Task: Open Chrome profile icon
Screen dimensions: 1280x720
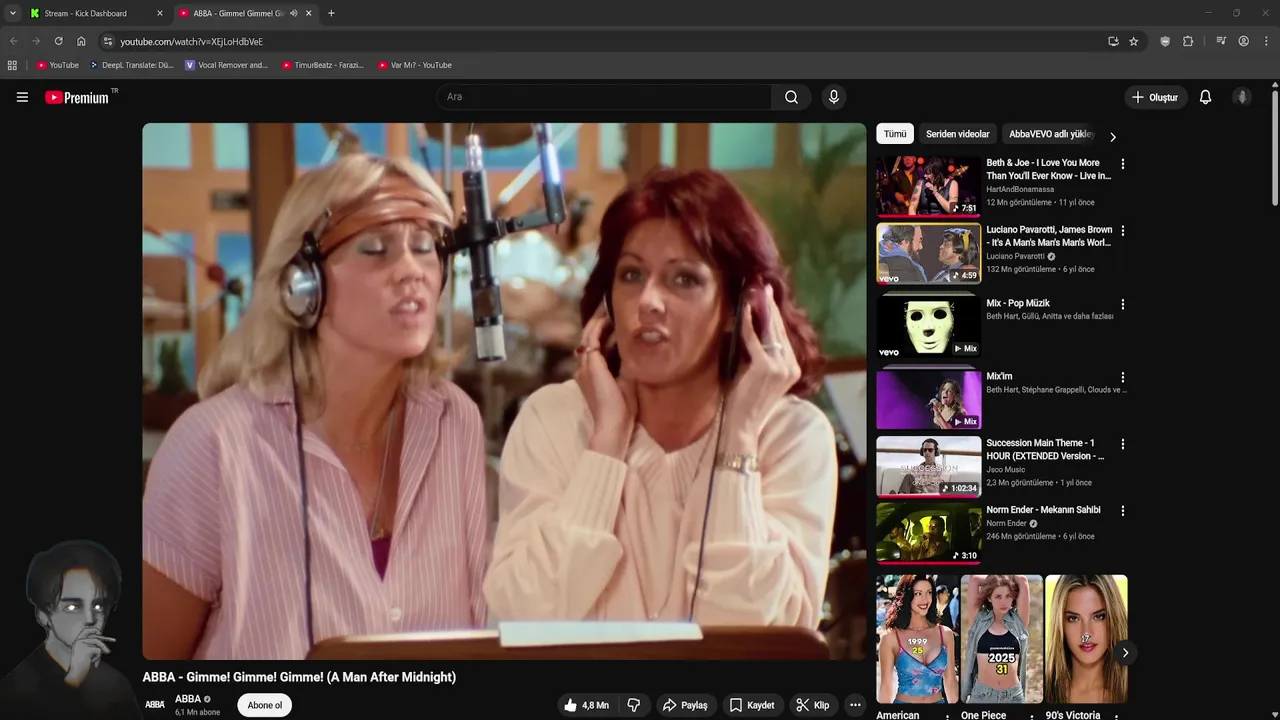Action: click(x=1244, y=41)
